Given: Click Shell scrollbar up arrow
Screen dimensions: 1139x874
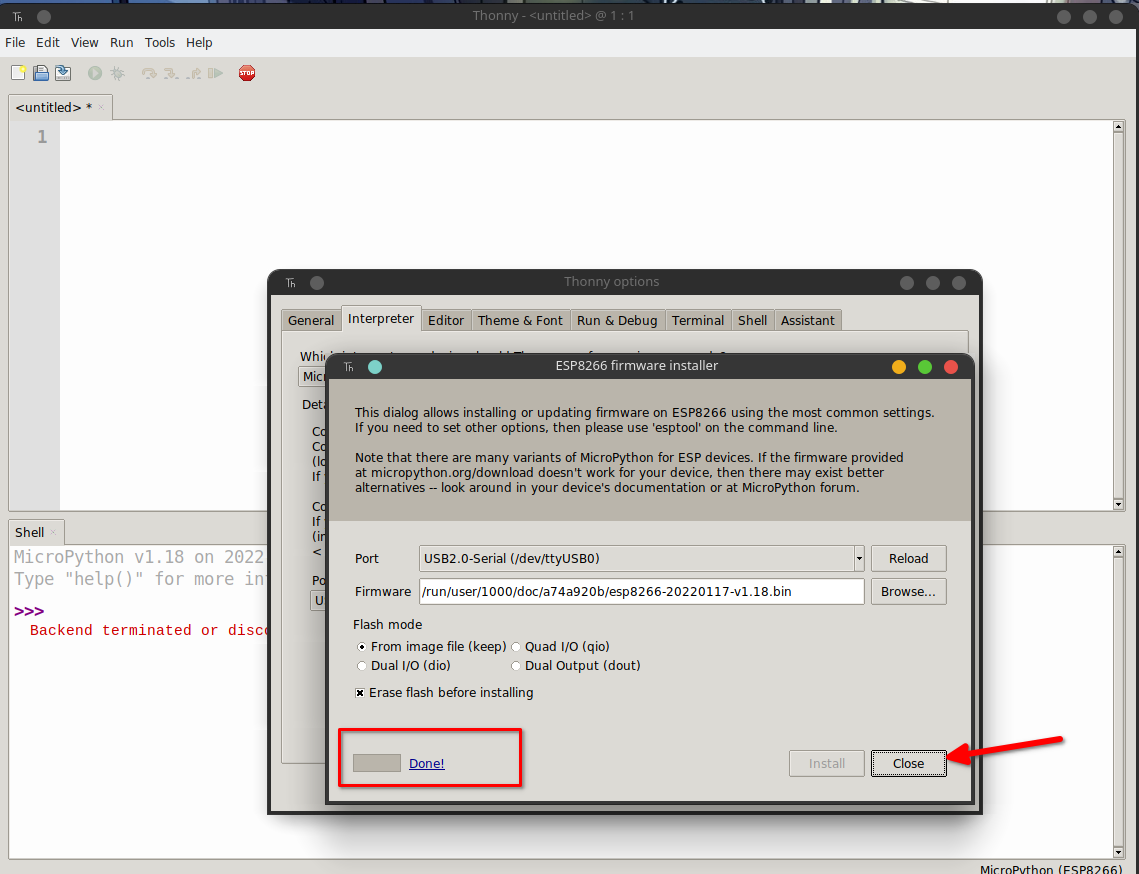Looking at the screenshot, I should (x=1118, y=551).
